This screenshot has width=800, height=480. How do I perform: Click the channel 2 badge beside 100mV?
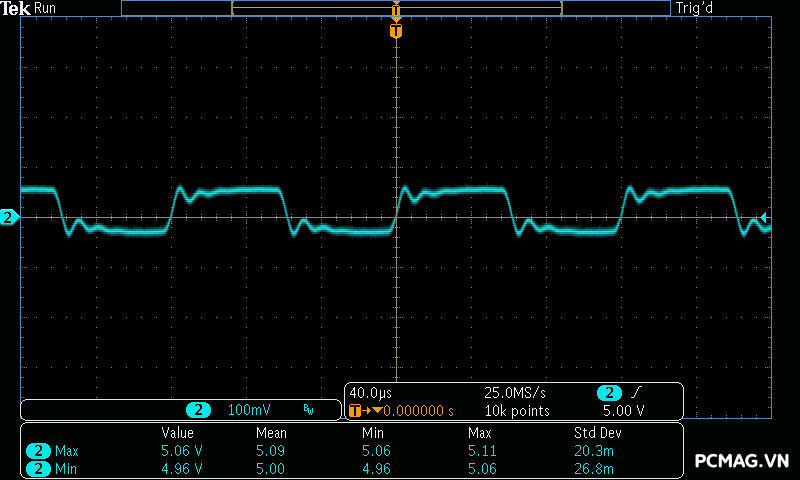199,410
